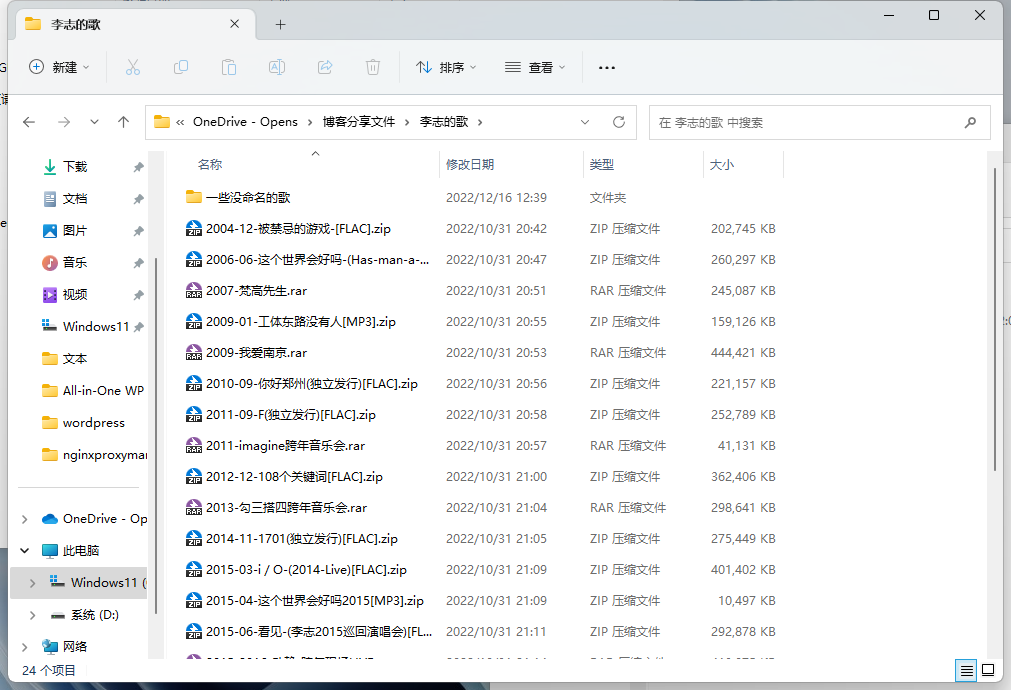Click the Paste icon in the toolbar
Image resolution: width=1011 pixels, height=690 pixels.
228,67
